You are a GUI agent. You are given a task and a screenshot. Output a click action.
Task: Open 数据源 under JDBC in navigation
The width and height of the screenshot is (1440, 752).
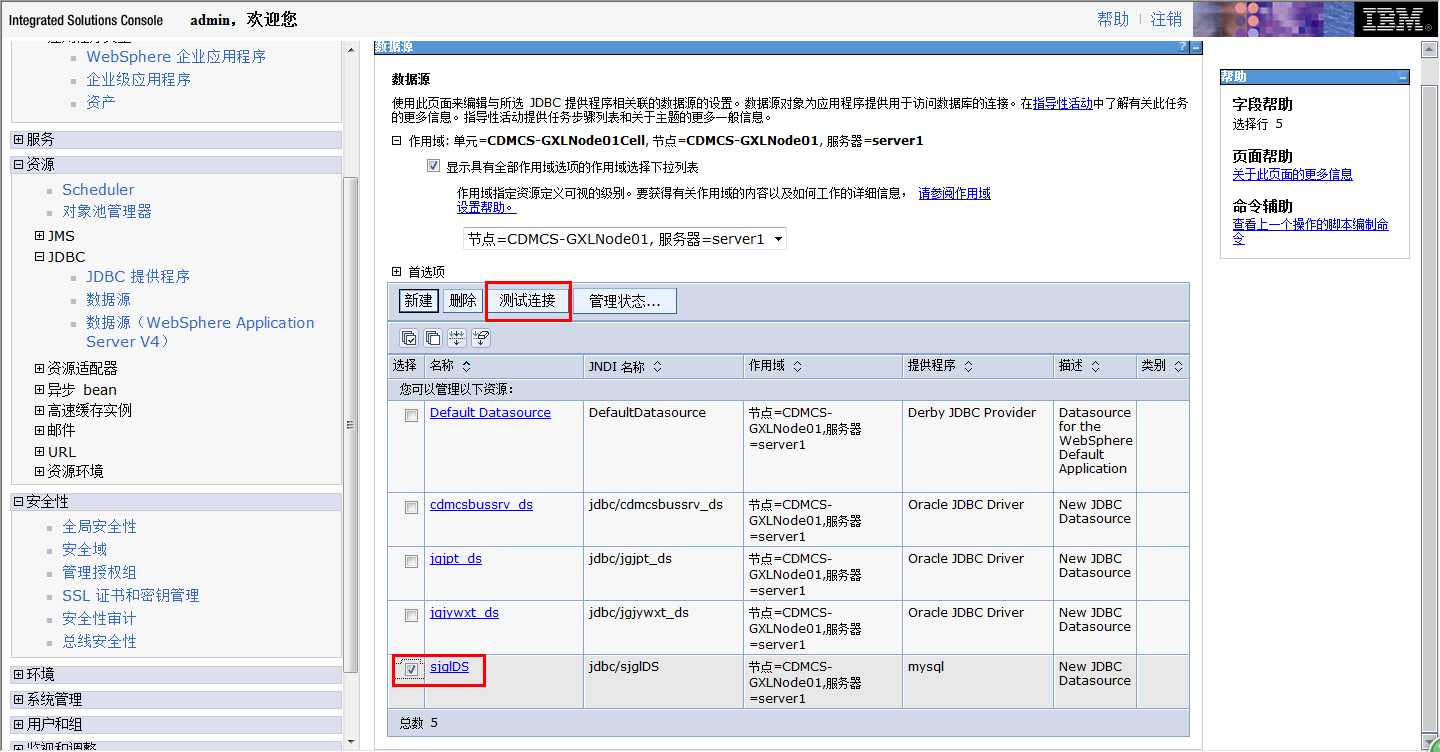tap(108, 300)
